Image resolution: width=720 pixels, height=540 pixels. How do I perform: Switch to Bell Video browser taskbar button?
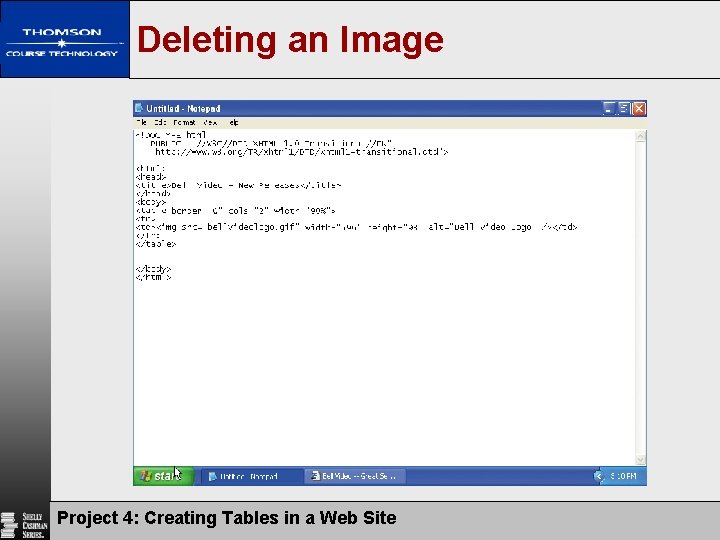pyautogui.click(x=355, y=476)
